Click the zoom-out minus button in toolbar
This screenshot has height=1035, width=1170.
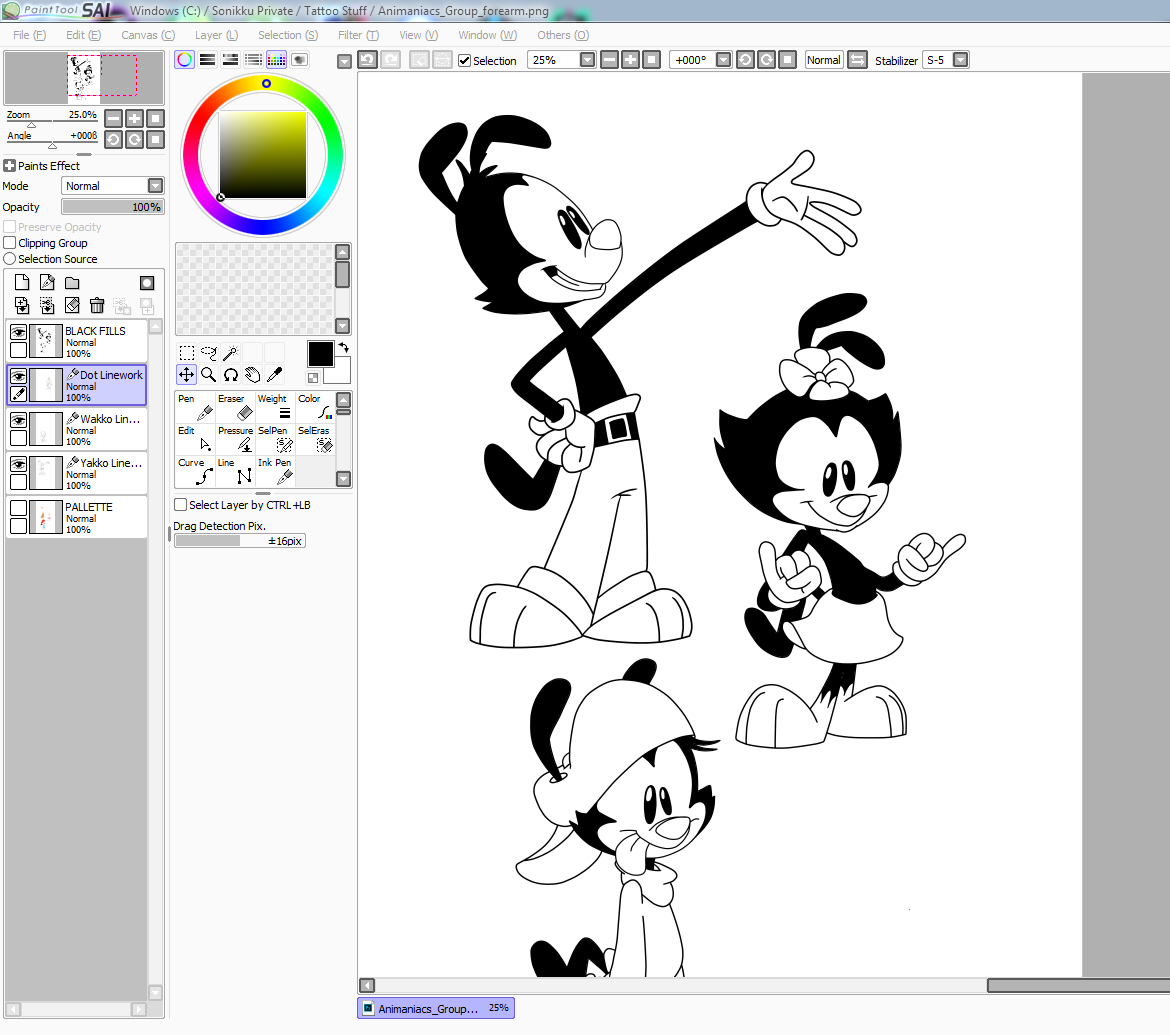(x=610, y=60)
